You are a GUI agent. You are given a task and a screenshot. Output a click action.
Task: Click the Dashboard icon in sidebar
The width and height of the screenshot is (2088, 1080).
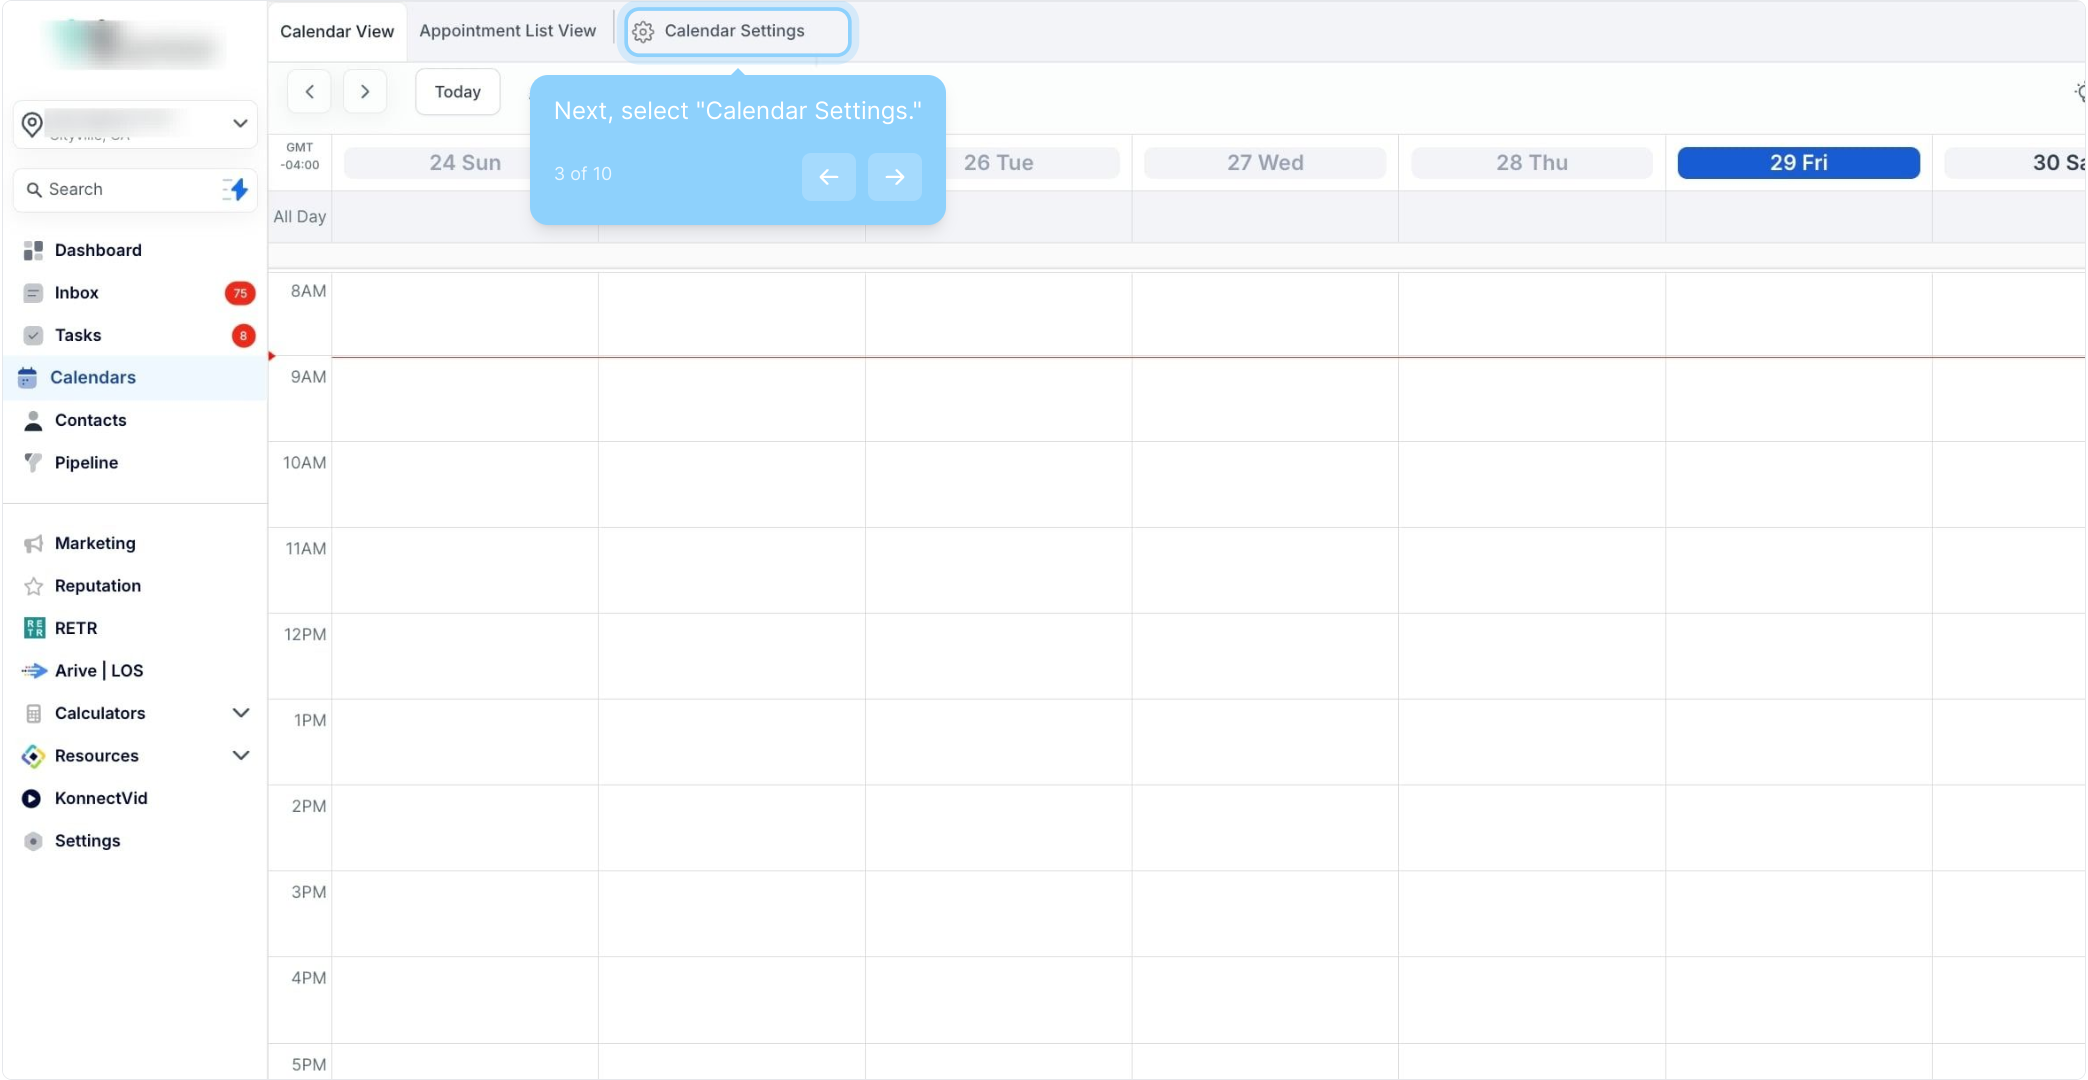(33, 250)
